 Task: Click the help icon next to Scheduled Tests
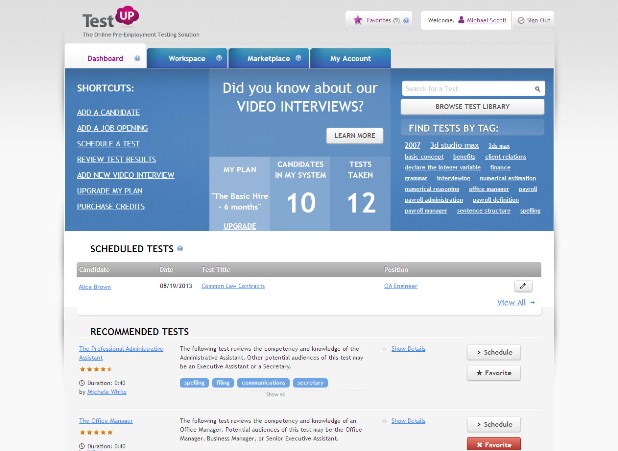coord(180,249)
